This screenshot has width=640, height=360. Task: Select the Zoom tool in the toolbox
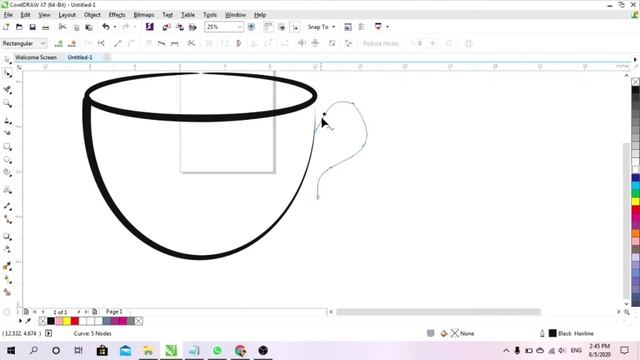point(7,103)
